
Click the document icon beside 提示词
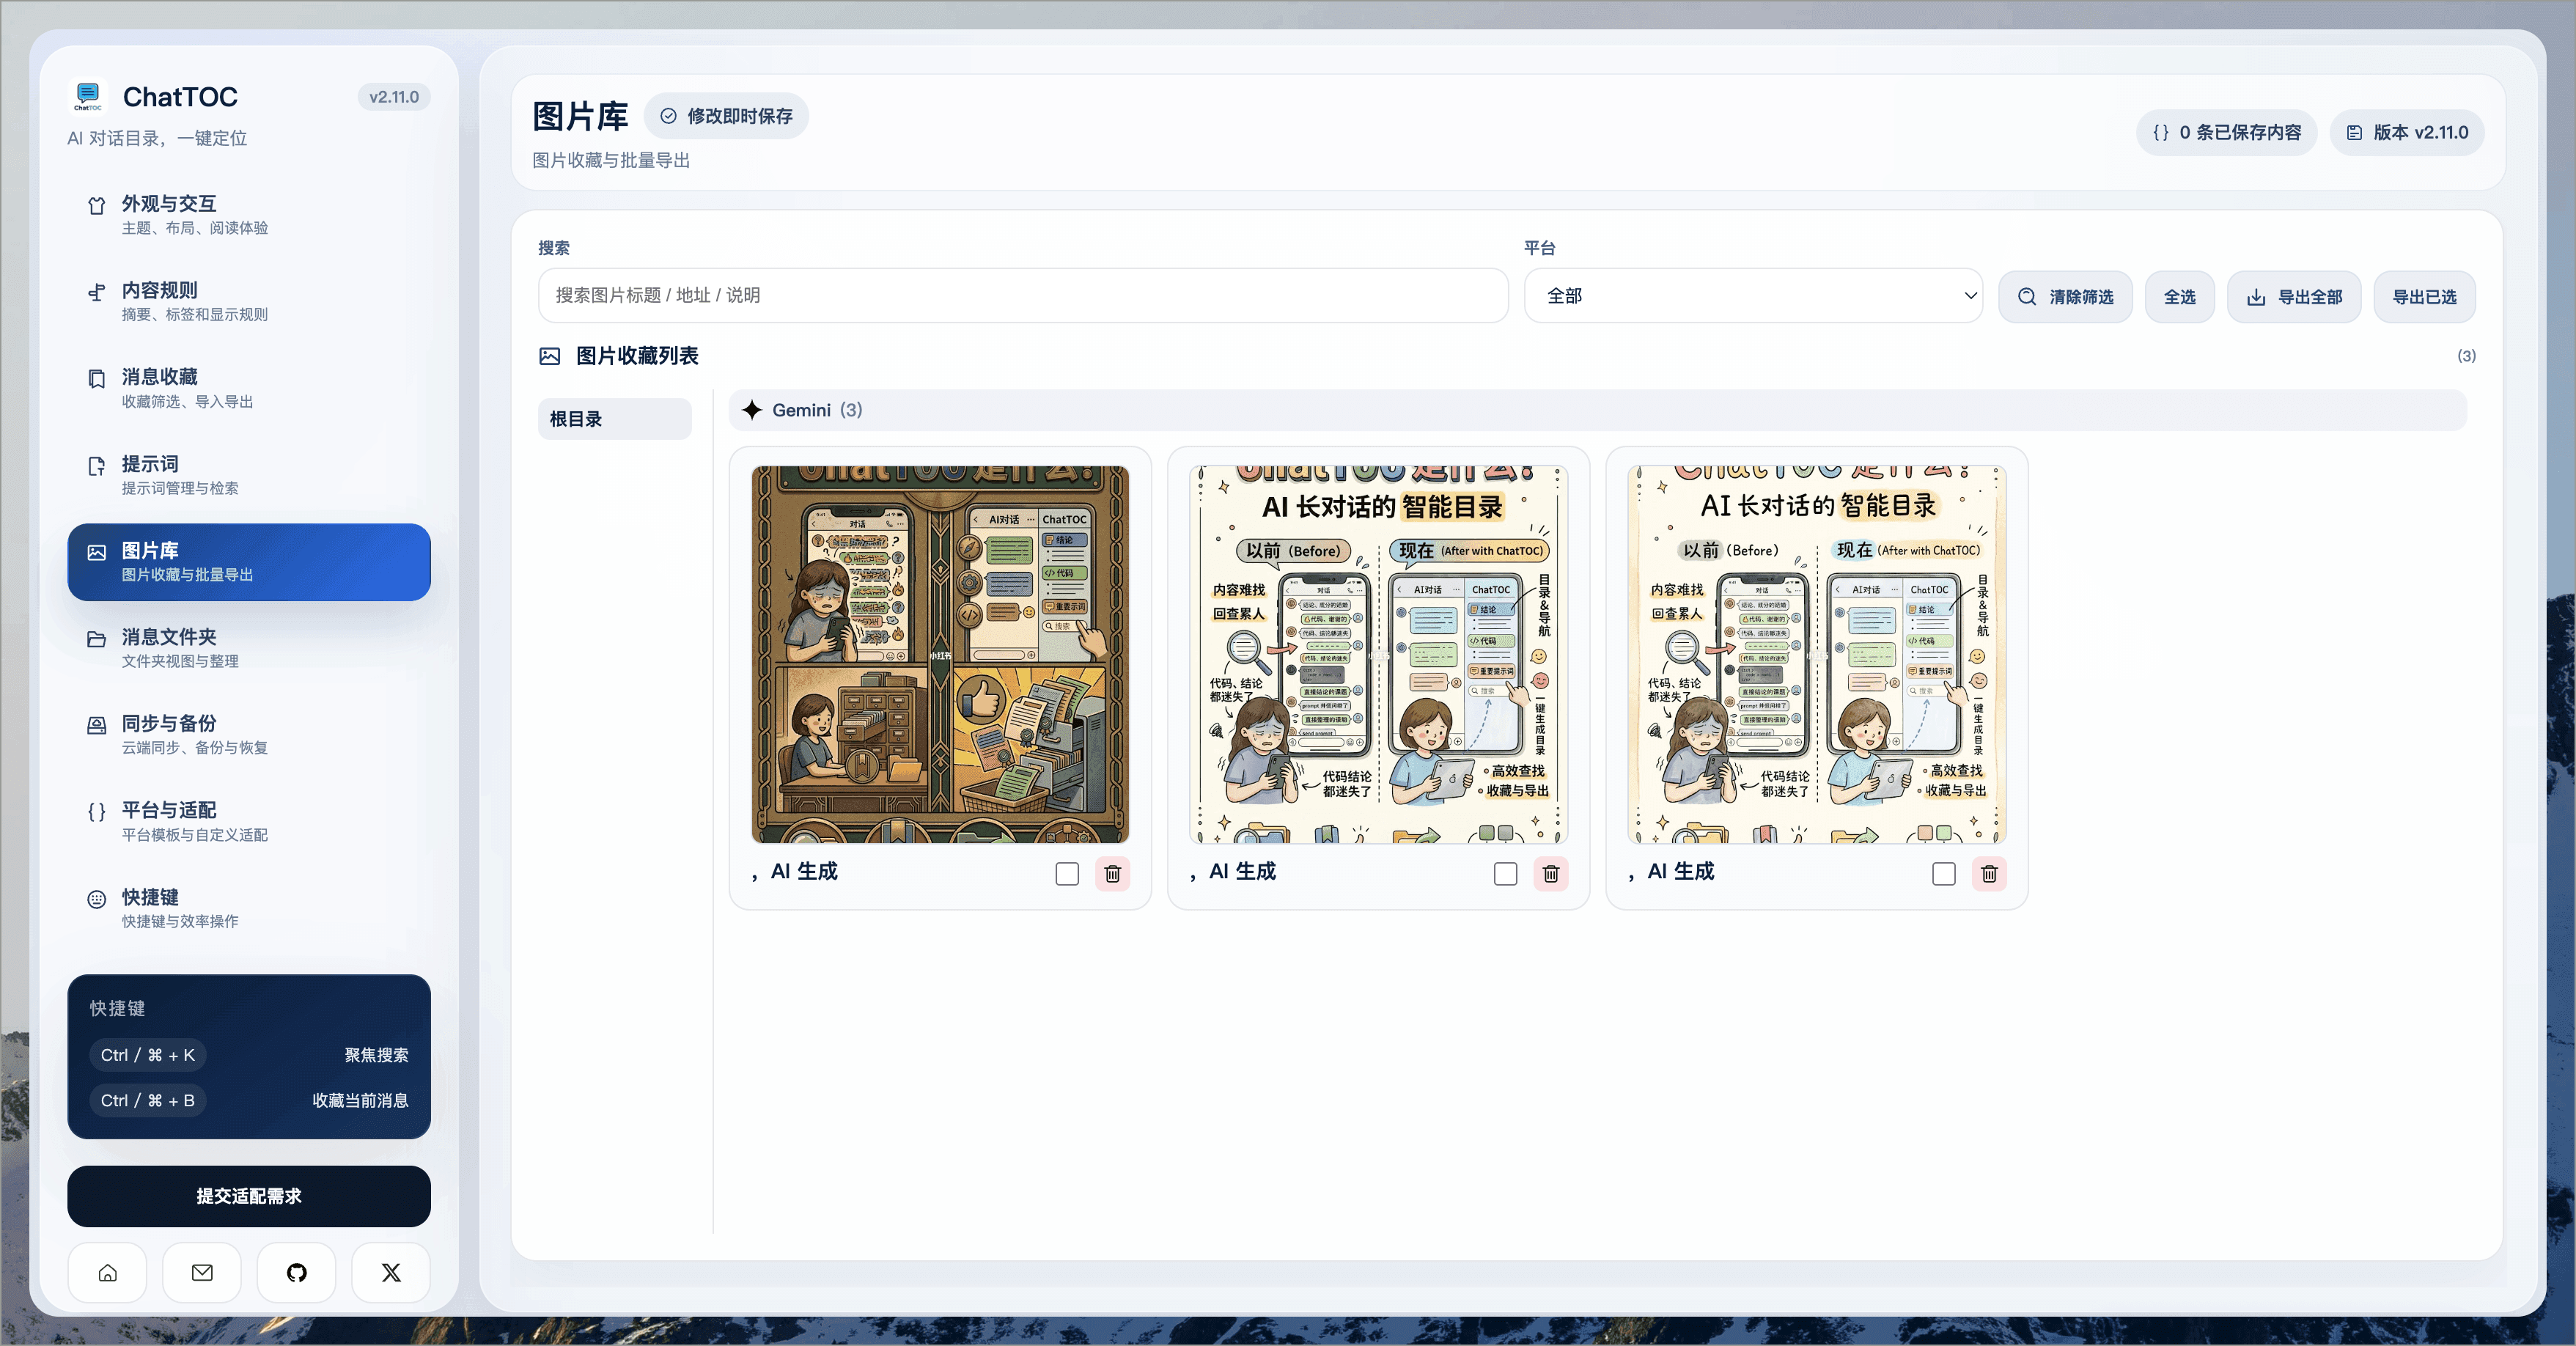tap(96, 466)
